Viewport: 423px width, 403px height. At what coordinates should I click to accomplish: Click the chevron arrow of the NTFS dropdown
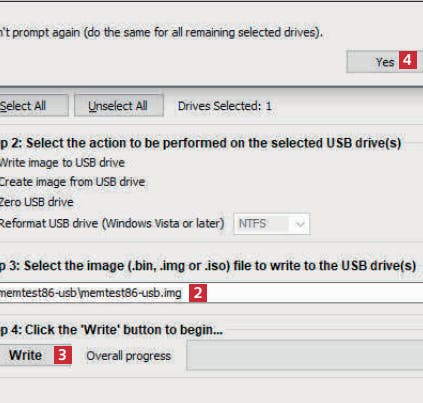point(300,224)
